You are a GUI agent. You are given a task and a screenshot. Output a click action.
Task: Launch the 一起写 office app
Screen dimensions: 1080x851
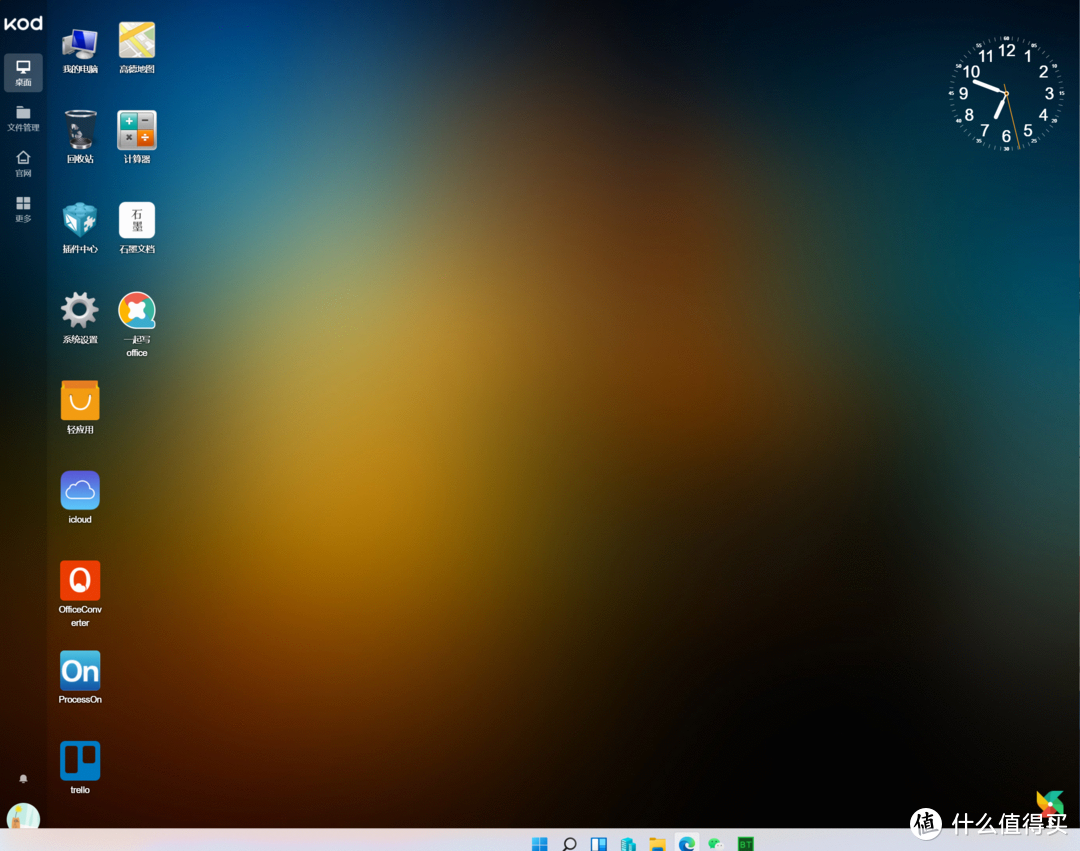click(136, 310)
